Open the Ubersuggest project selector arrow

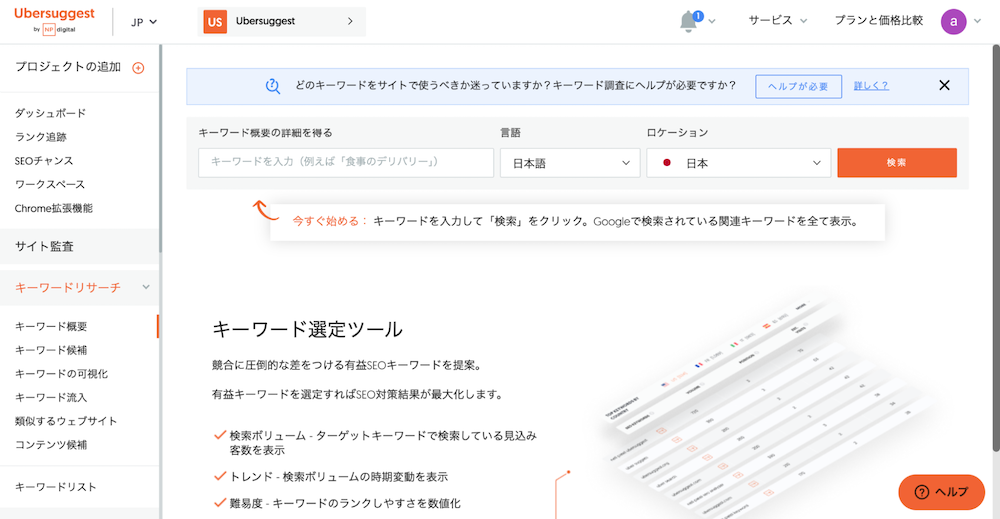(x=350, y=21)
